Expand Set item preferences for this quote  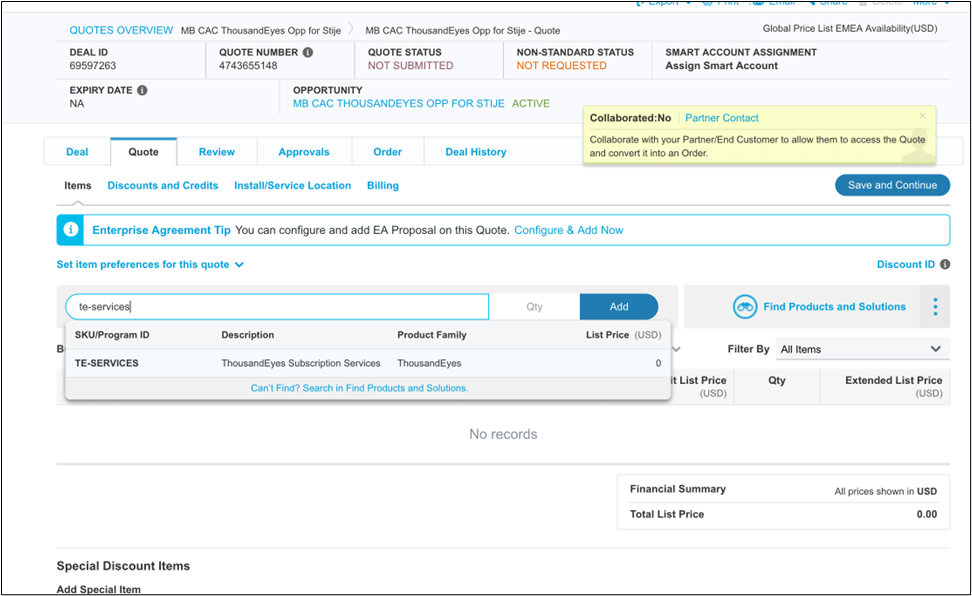[x=149, y=265]
